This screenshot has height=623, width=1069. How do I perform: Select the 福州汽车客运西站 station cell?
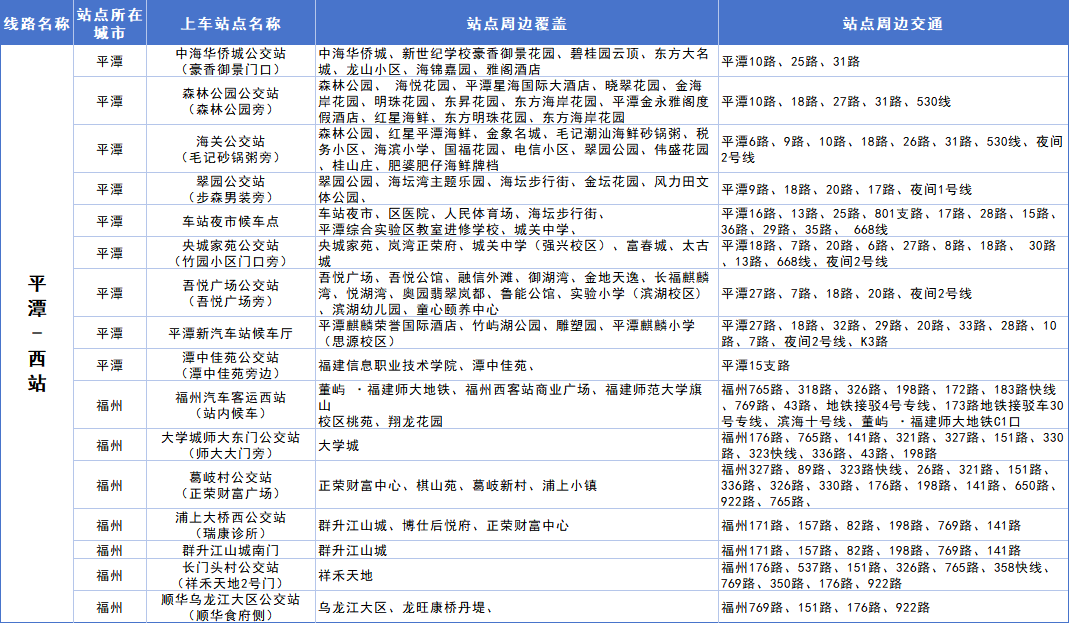click(x=231, y=405)
